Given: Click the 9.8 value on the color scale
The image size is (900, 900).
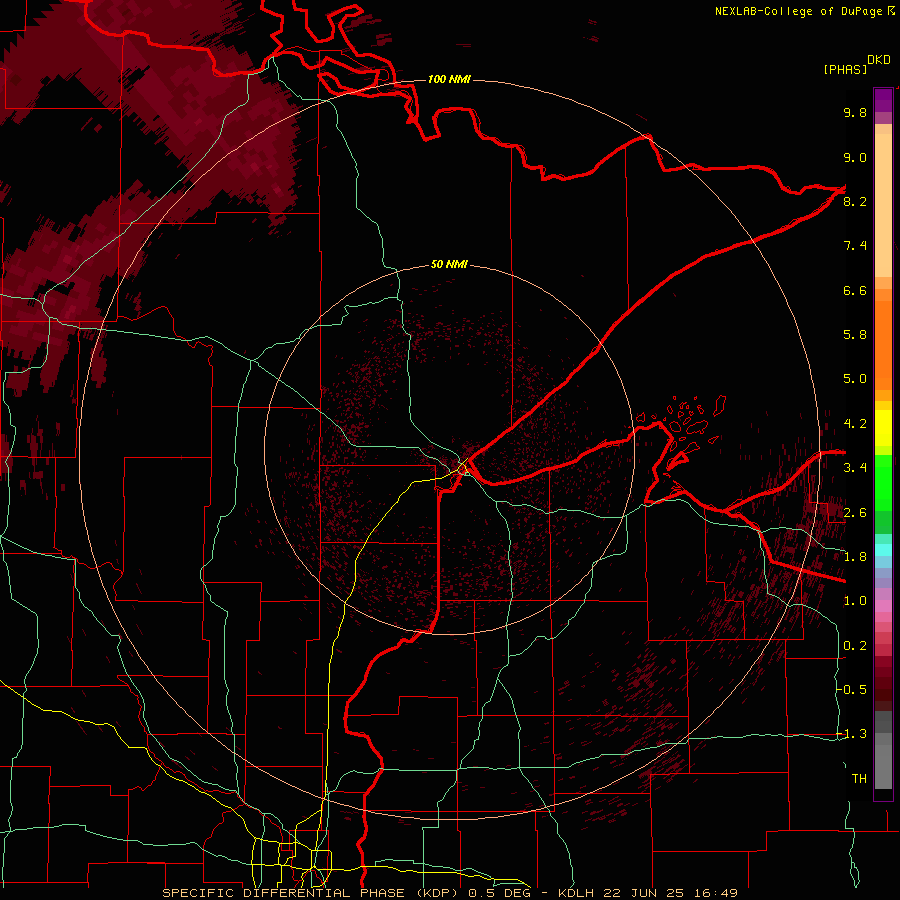Looking at the screenshot, I should point(855,112).
